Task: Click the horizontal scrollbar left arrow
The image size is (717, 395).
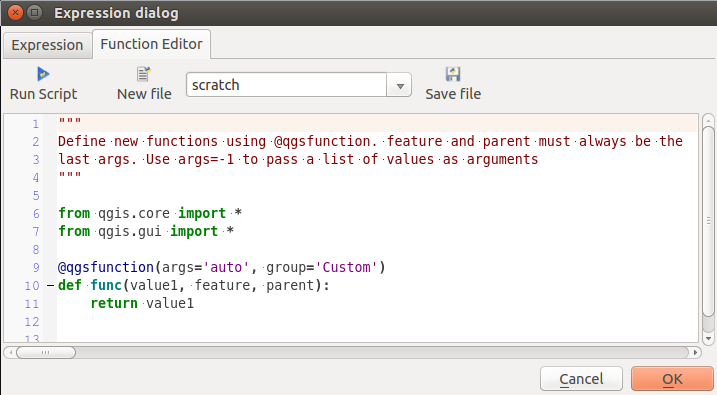Action: 11,352
